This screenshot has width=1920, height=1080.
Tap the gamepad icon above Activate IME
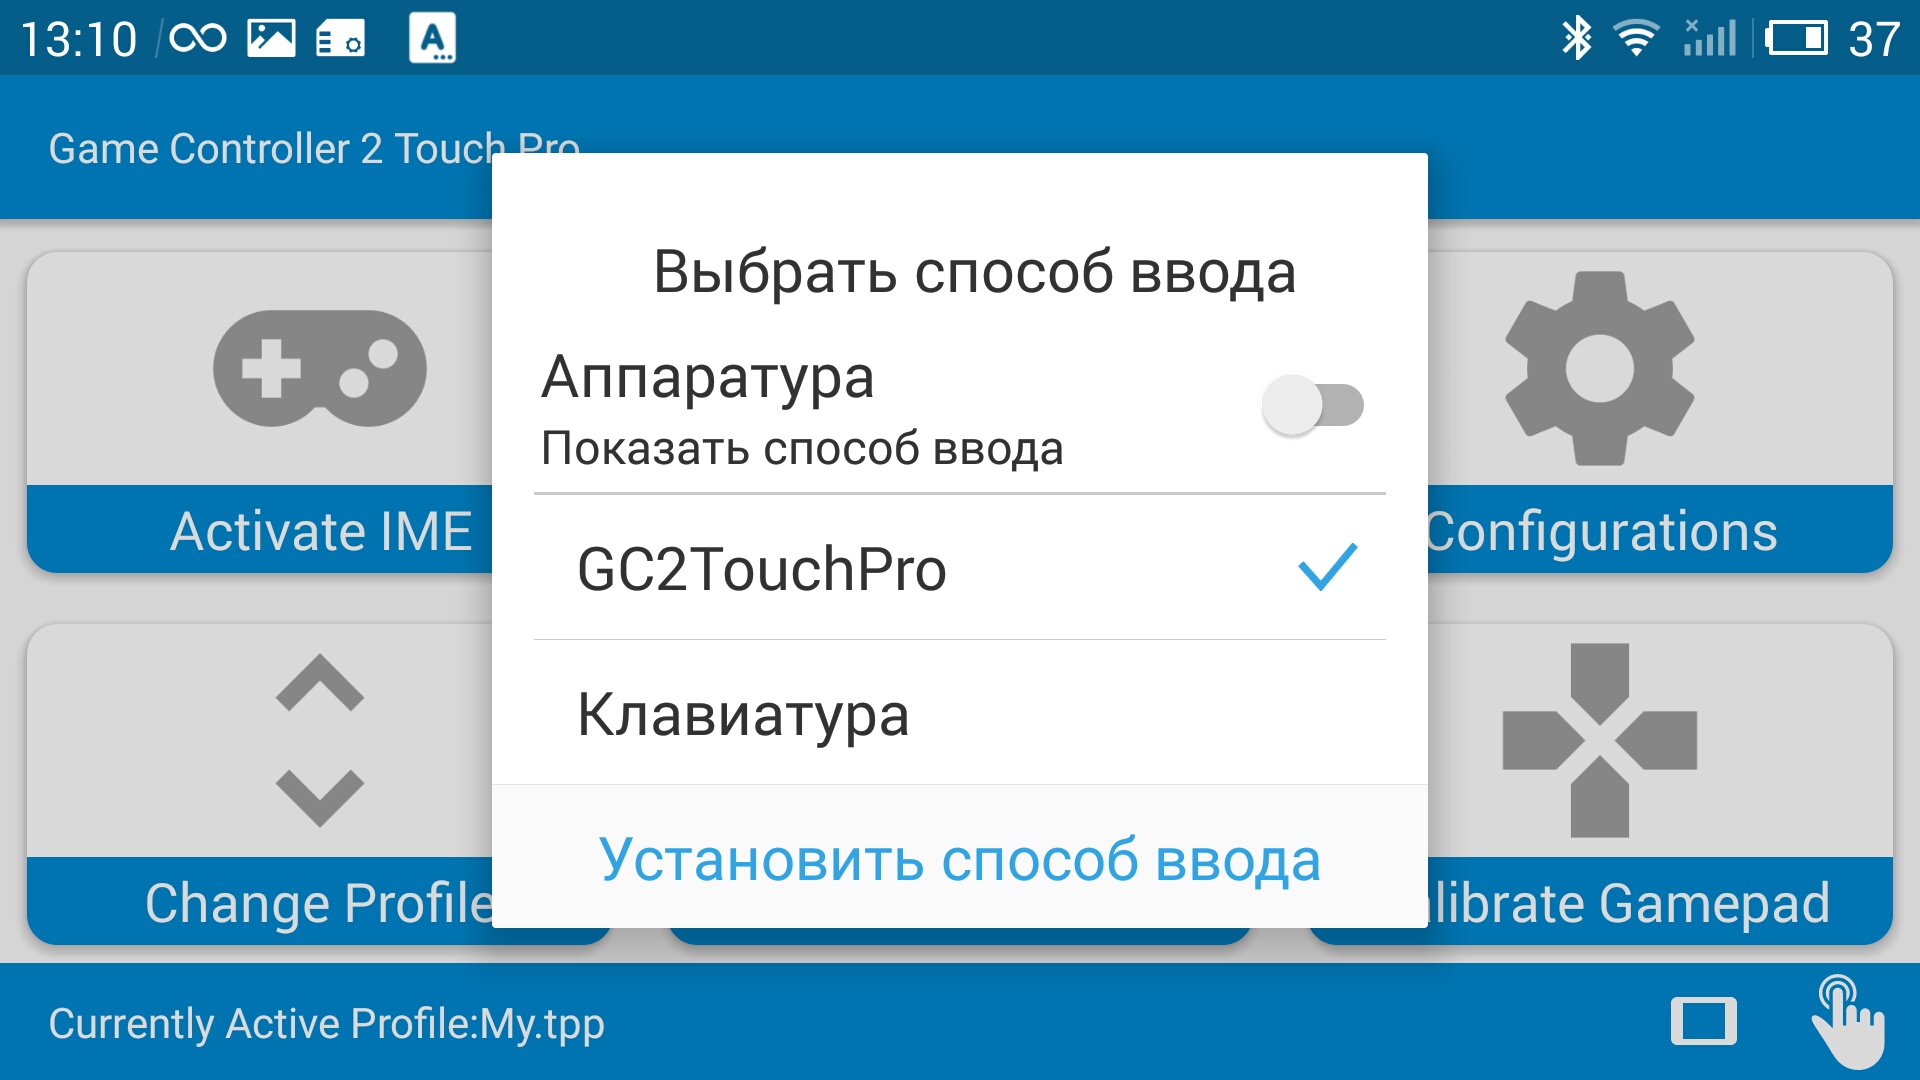tap(320, 368)
